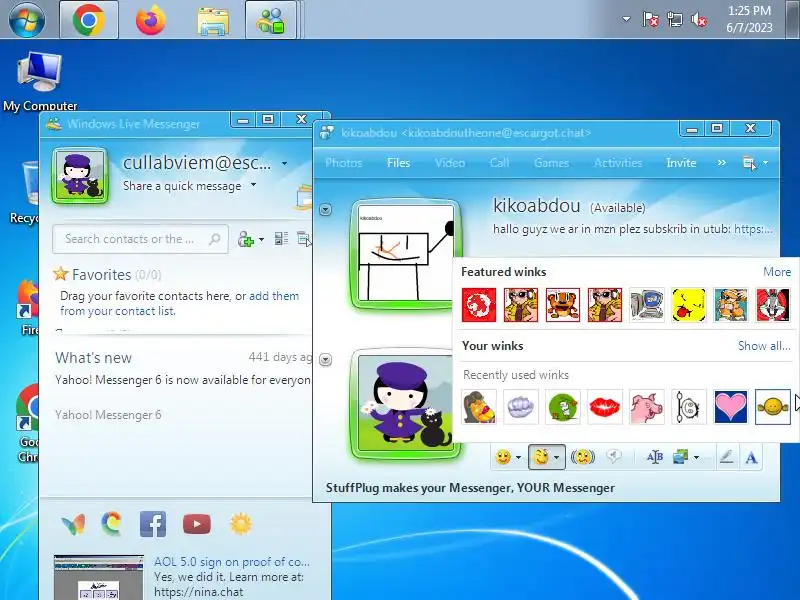Select the yellow ladybug featured wink
This screenshot has height=600, width=800.
(689, 305)
